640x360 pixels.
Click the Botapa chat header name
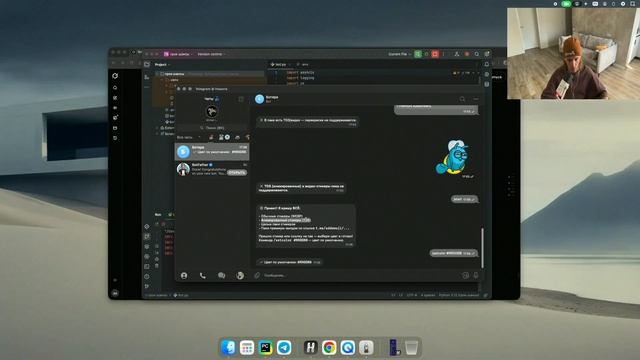[x=272, y=97]
